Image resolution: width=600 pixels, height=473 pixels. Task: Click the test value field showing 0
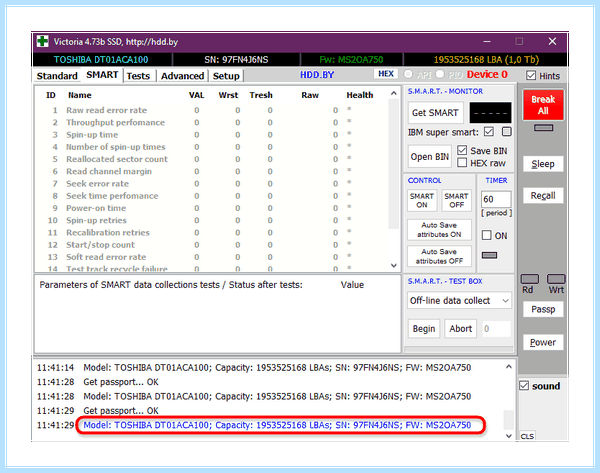coord(496,329)
